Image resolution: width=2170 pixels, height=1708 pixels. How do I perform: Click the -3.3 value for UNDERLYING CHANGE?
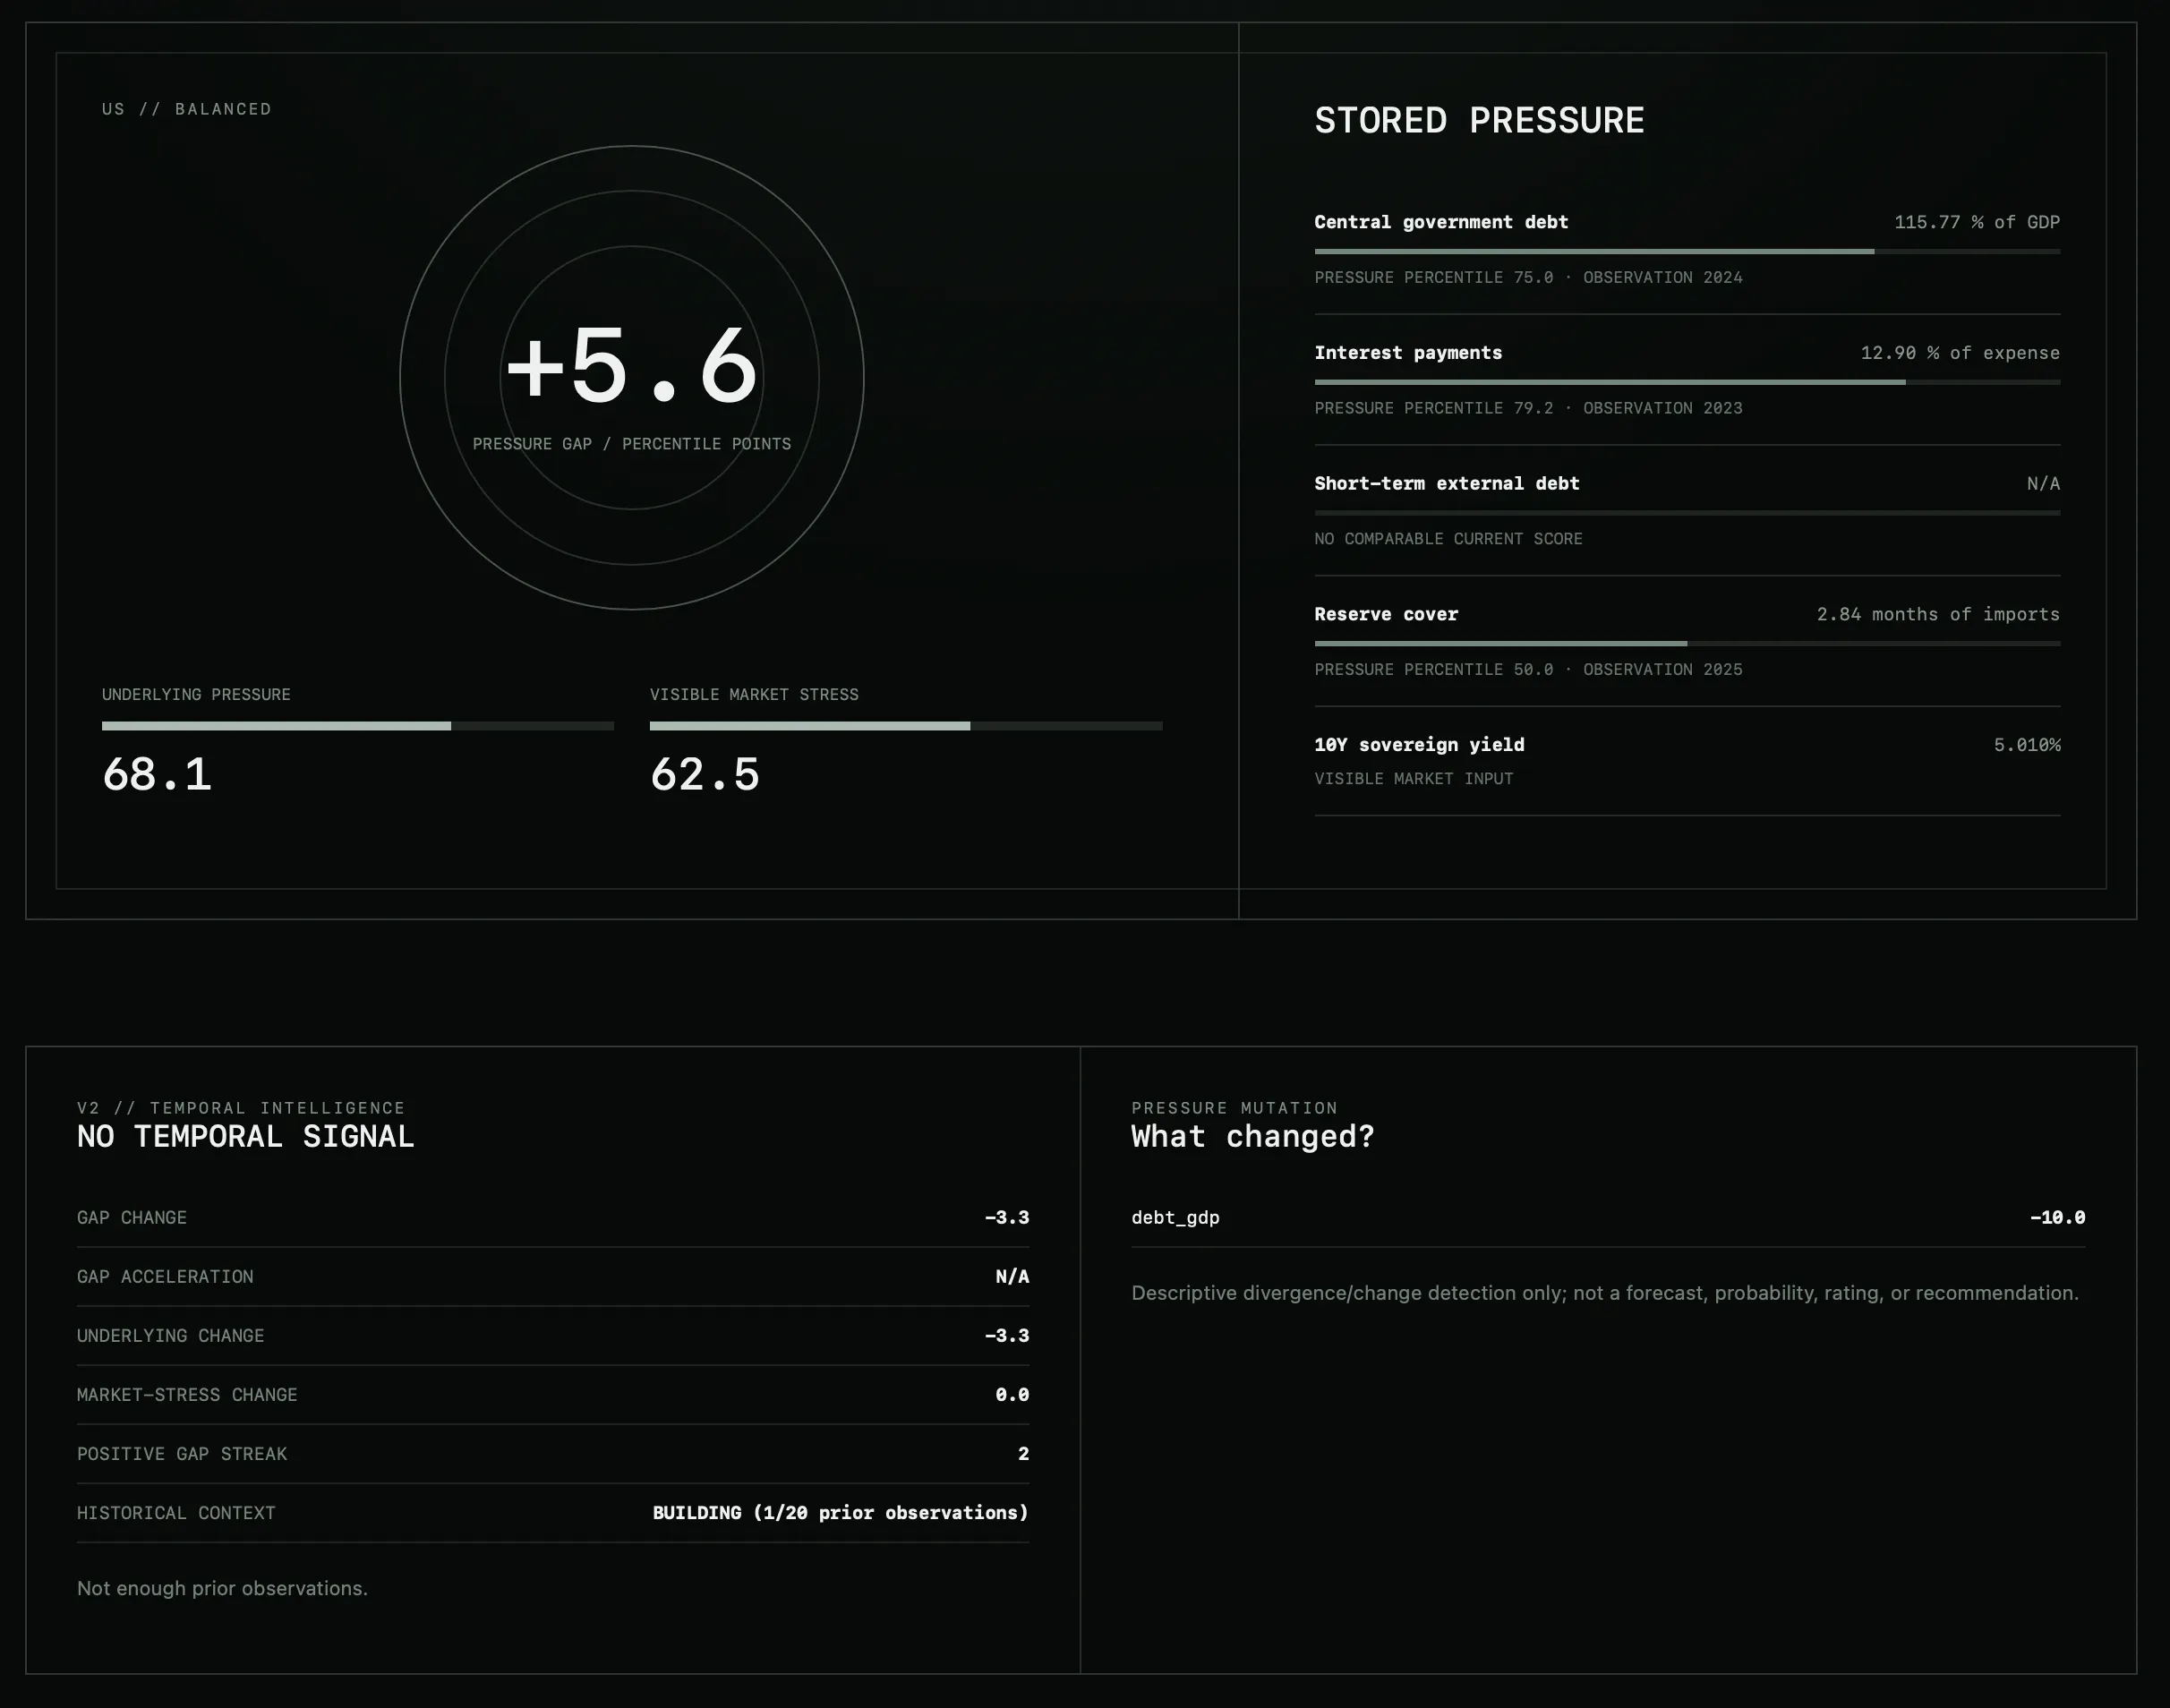pyautogui.click(x=1007, y=1336)
